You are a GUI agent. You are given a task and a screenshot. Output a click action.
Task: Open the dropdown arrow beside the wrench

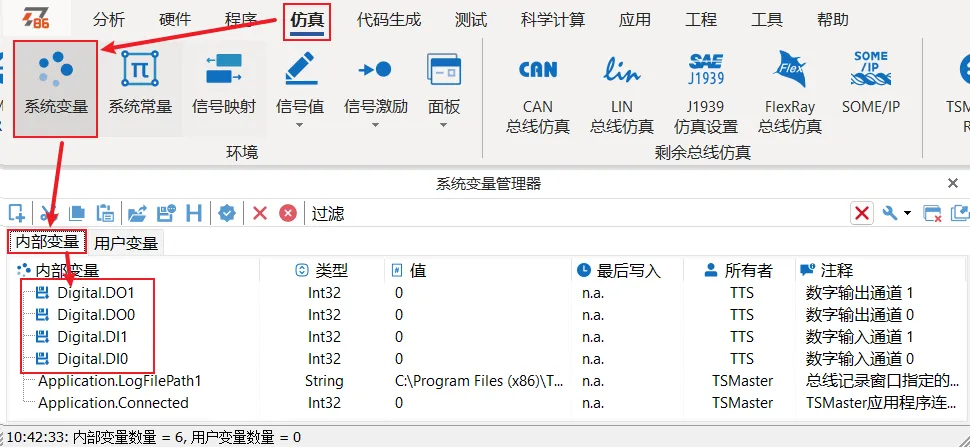908,213
